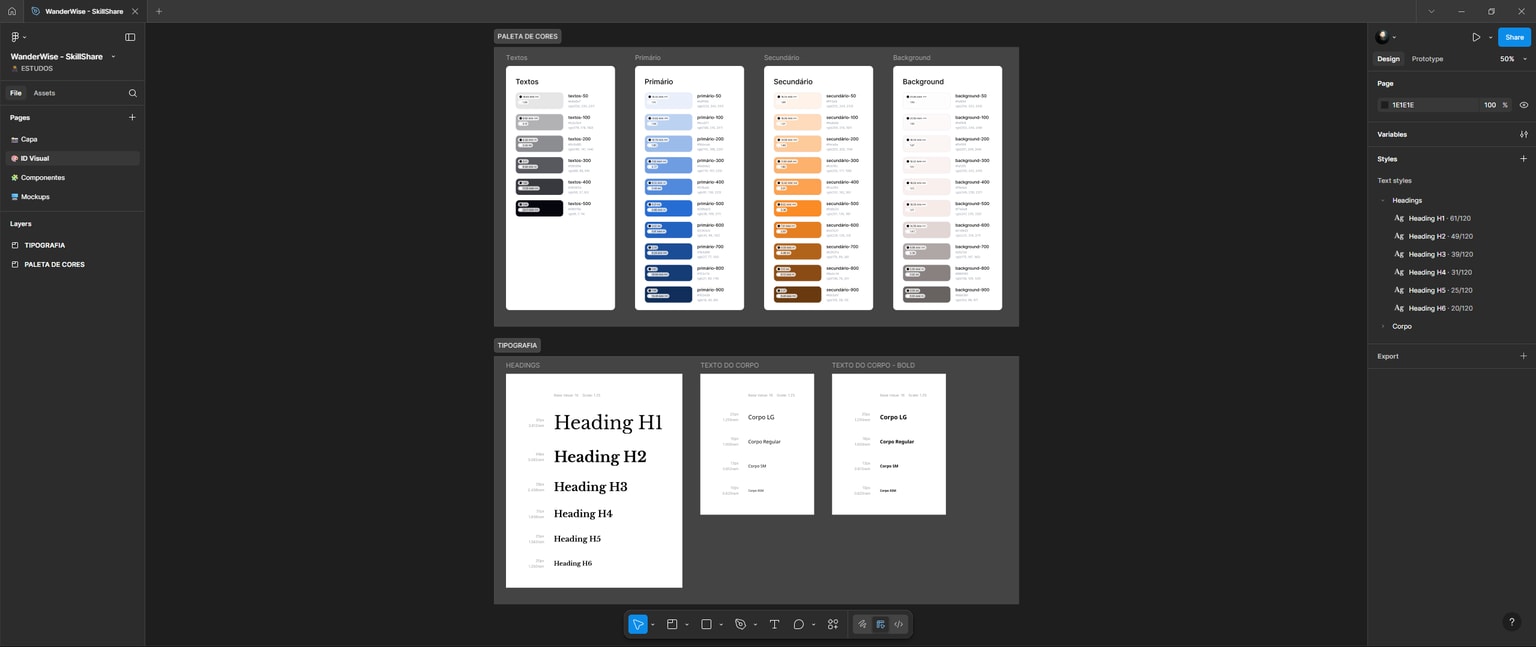
Task: Click the TIPOGRAFIA frame layer icon
Action: click(x=15, y=245)
